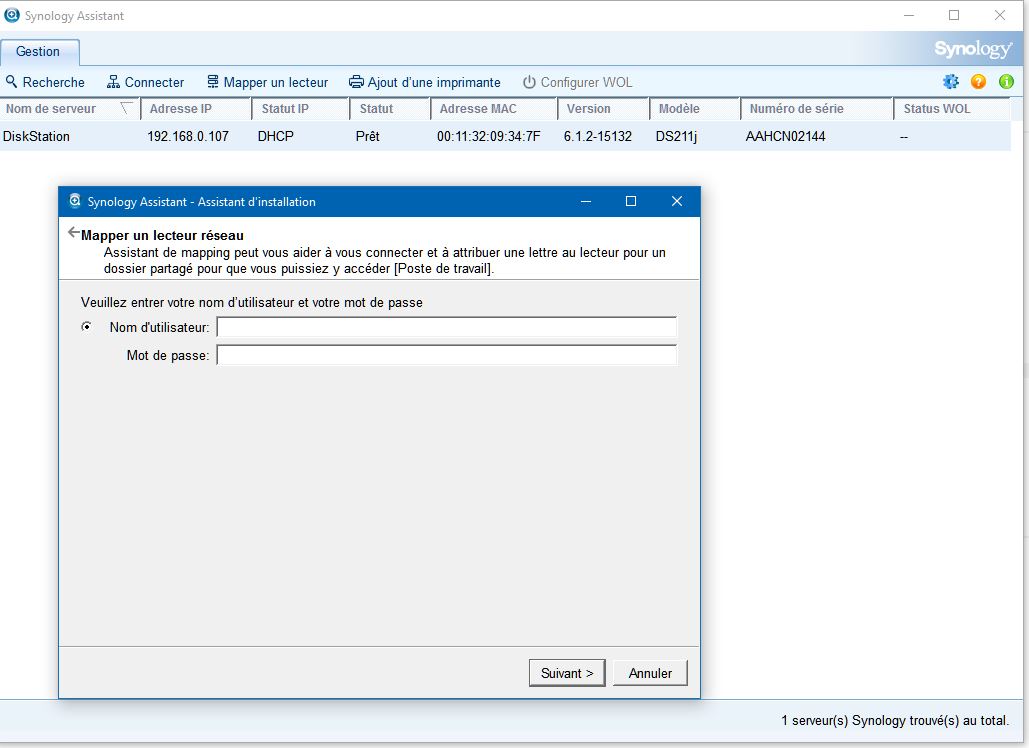Screen dimensions: 1029x748
Task: Click the Annuler button
Action: (x=650, y=673)
